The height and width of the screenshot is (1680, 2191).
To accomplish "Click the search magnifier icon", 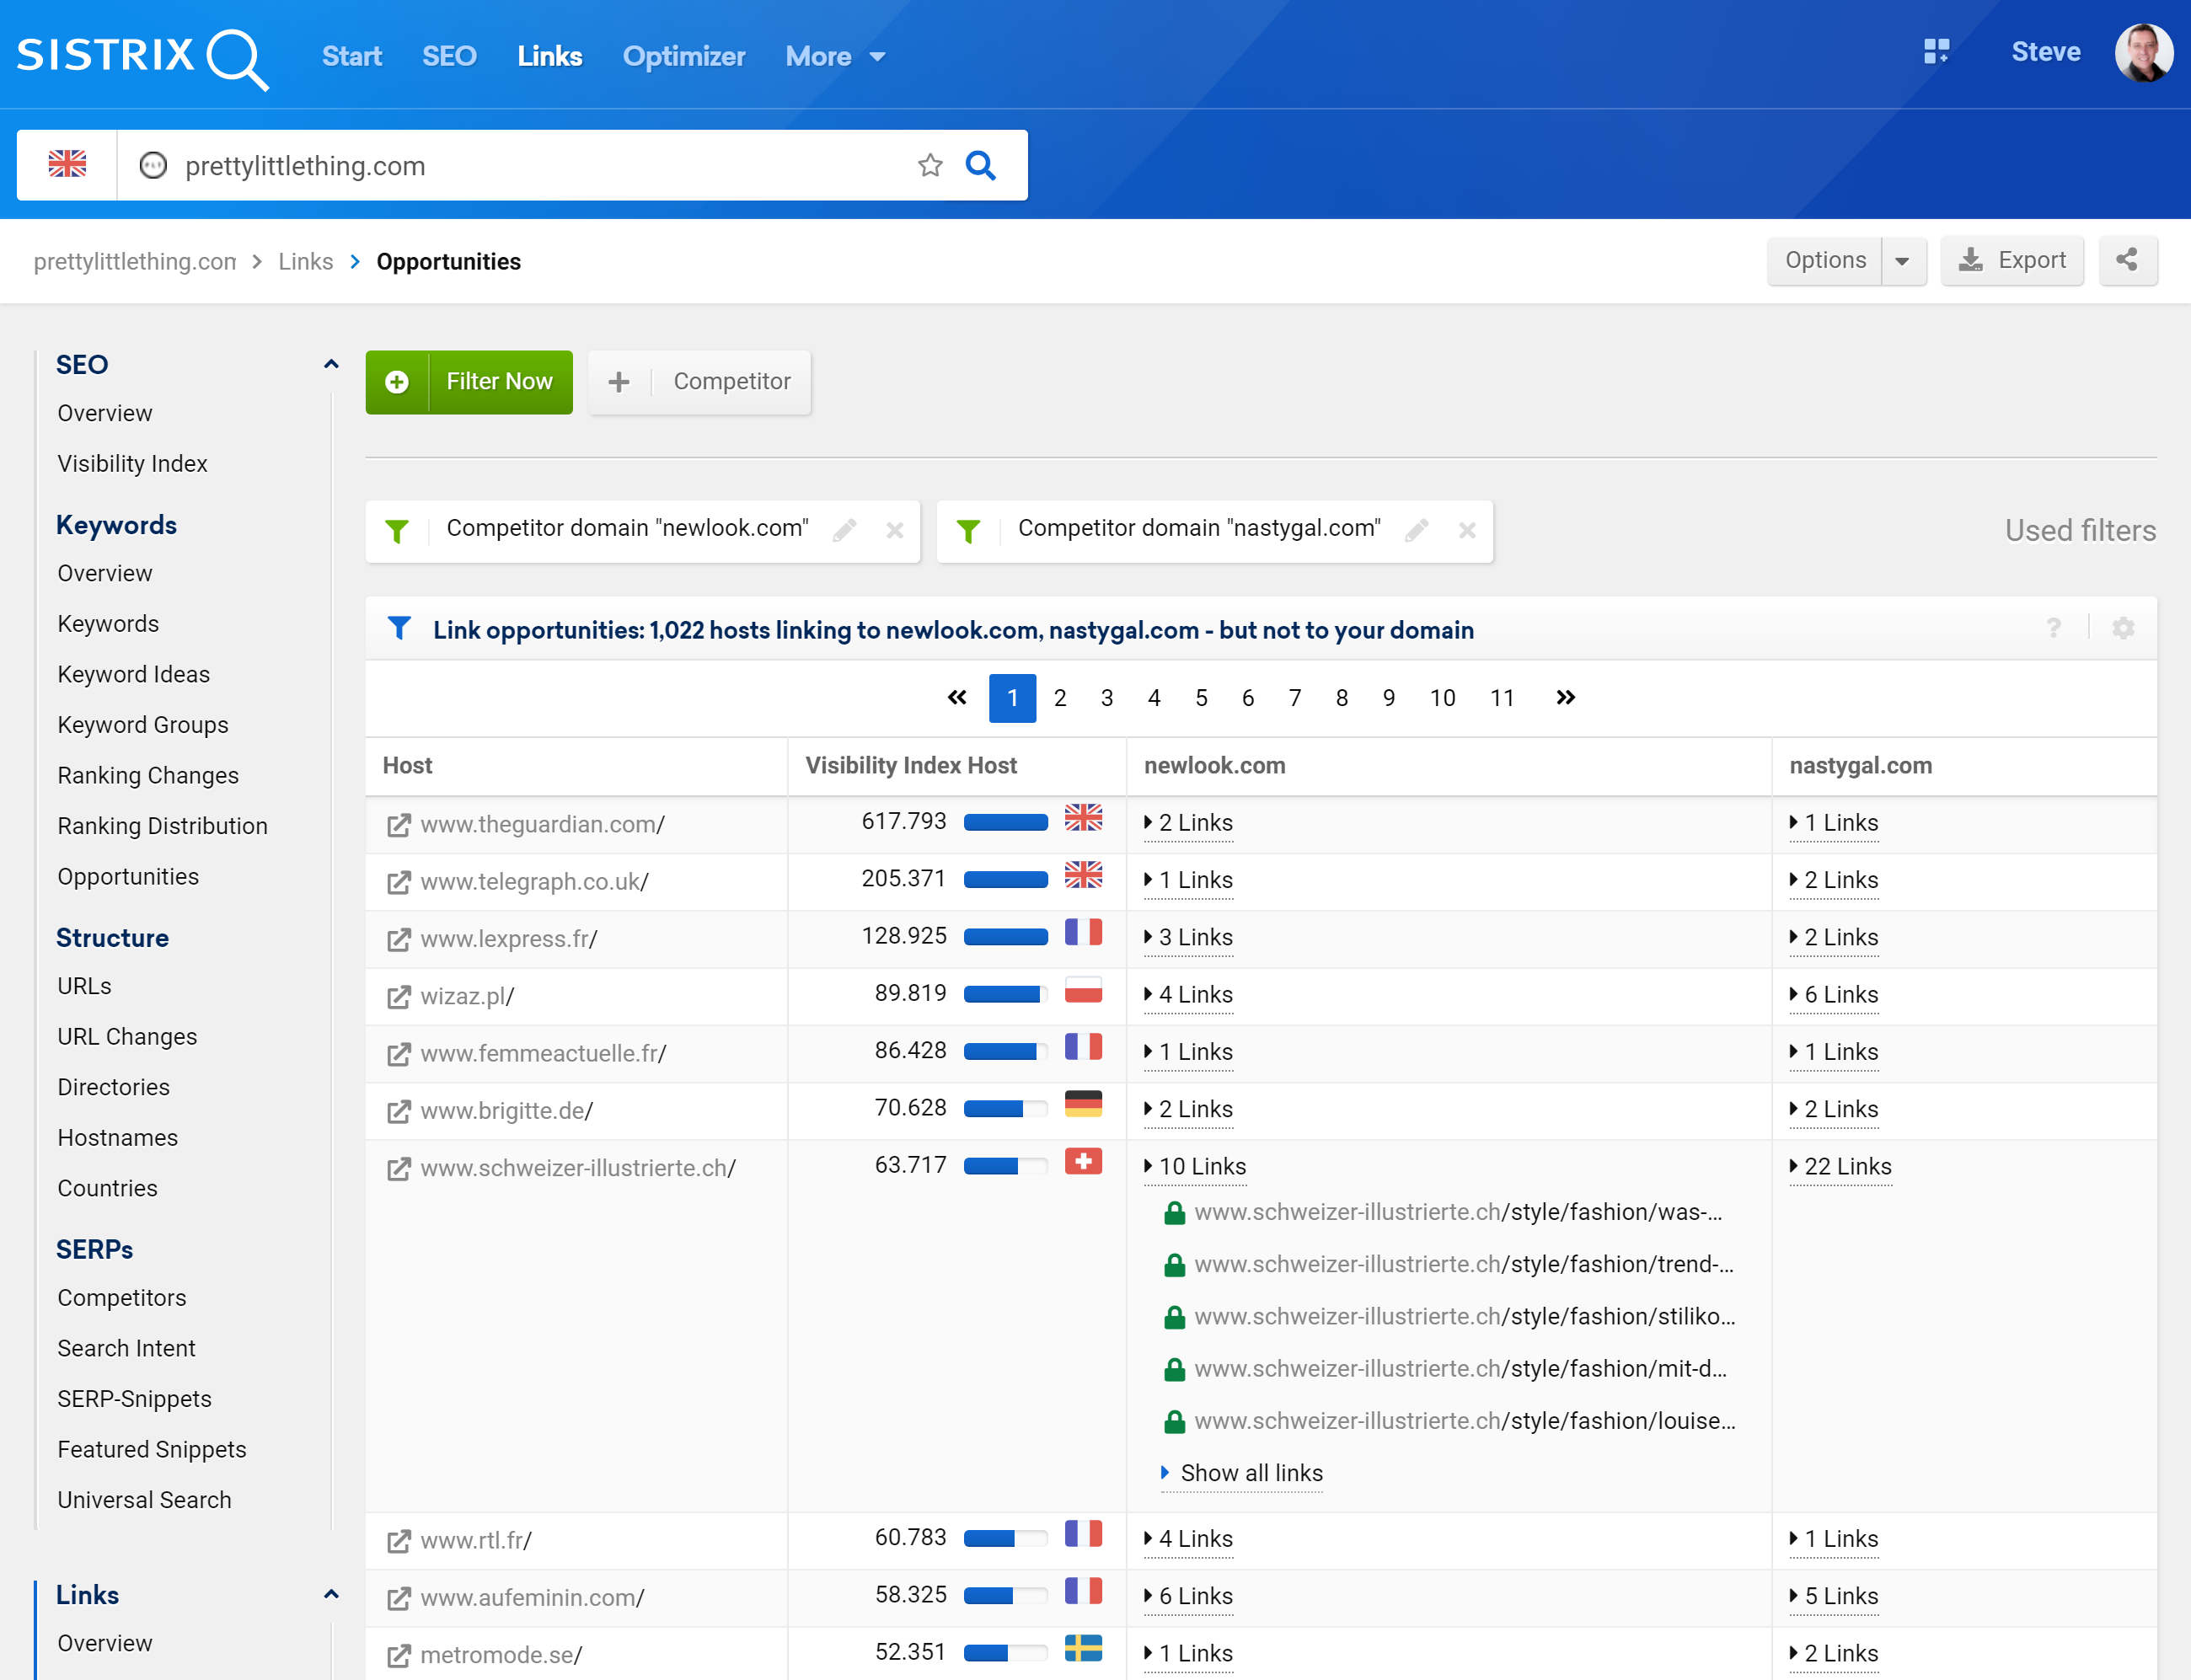I will click(x=981, y=165).
